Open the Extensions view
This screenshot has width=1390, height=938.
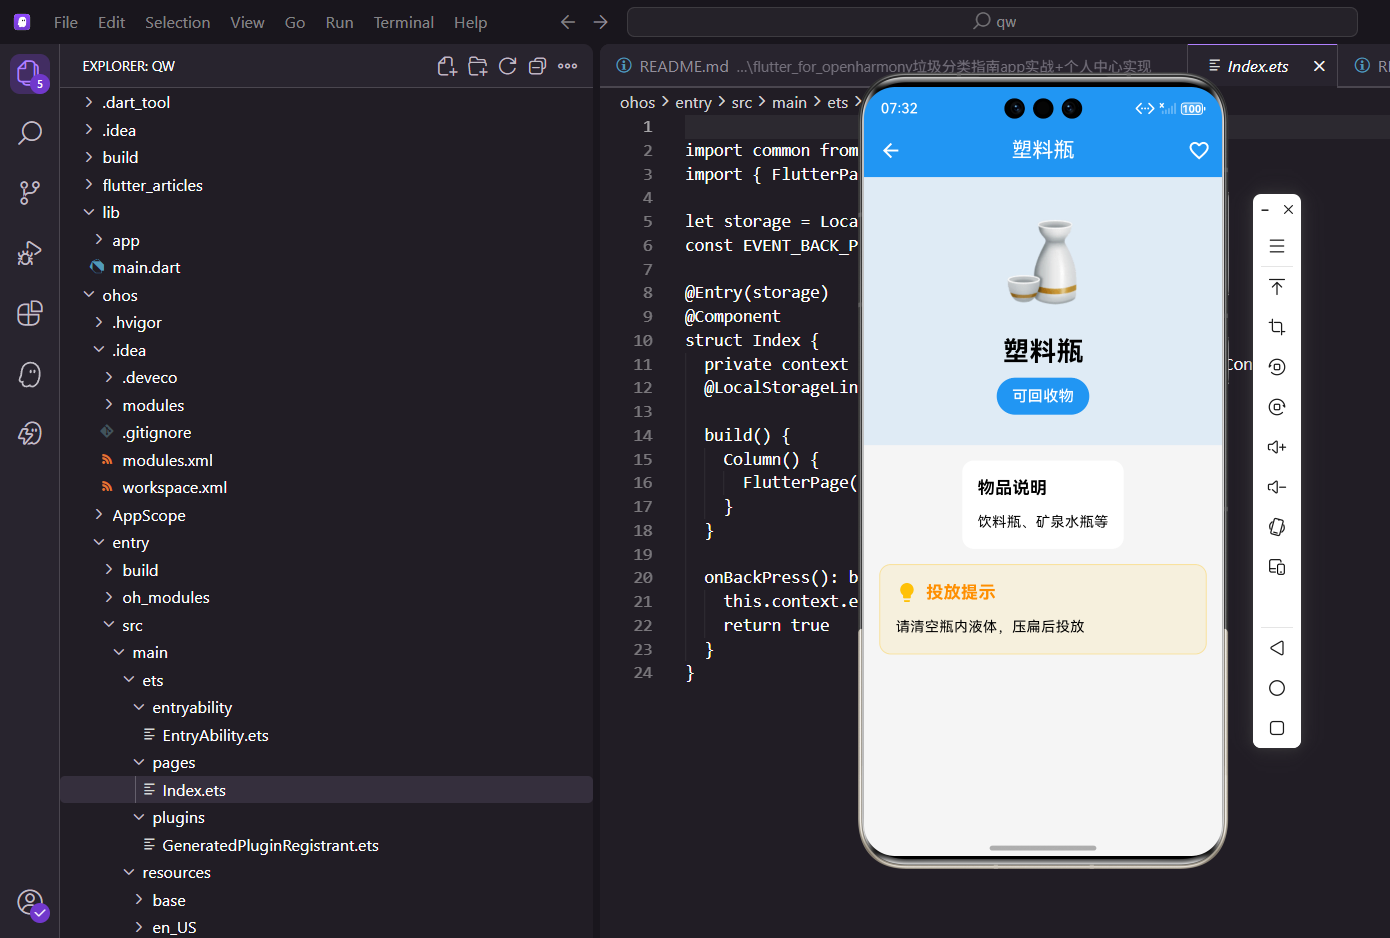pyautogui.click(x=30, y=313)
